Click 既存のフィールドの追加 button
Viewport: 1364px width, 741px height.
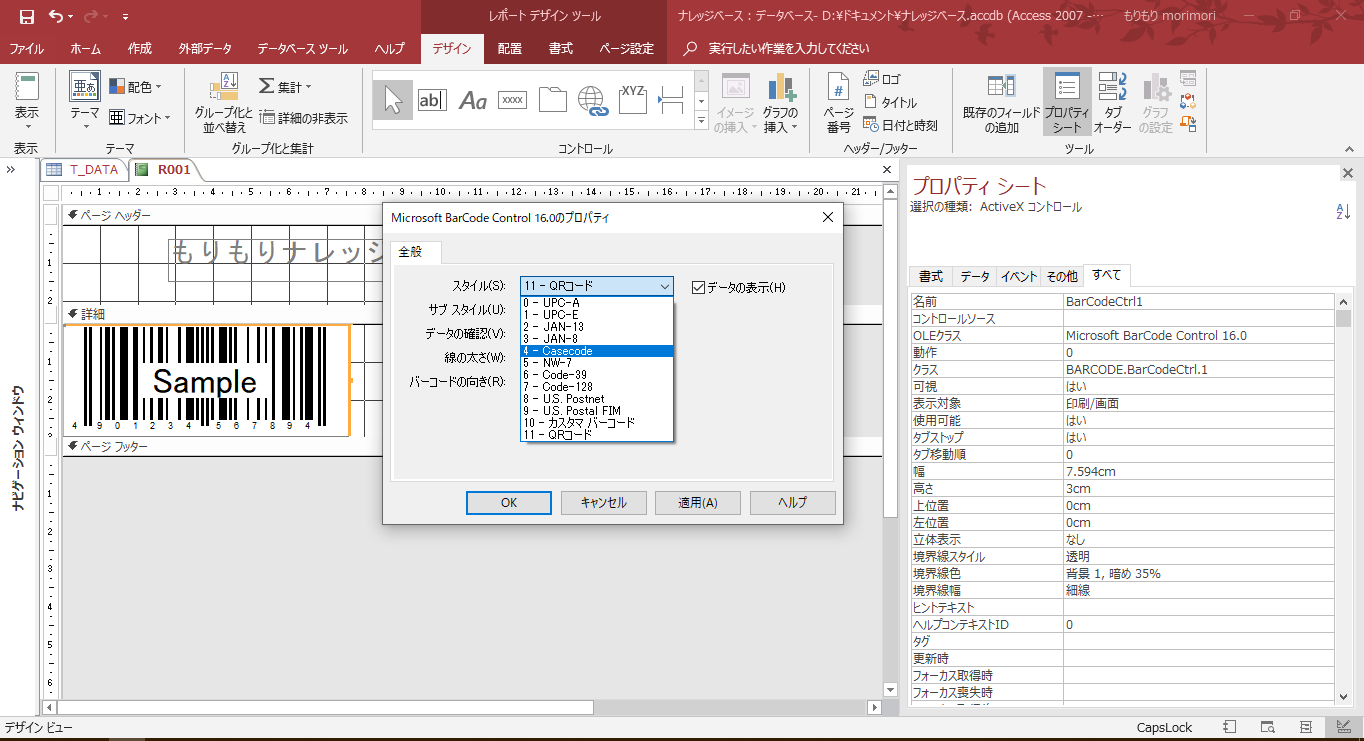click(x=1000, y=102)
